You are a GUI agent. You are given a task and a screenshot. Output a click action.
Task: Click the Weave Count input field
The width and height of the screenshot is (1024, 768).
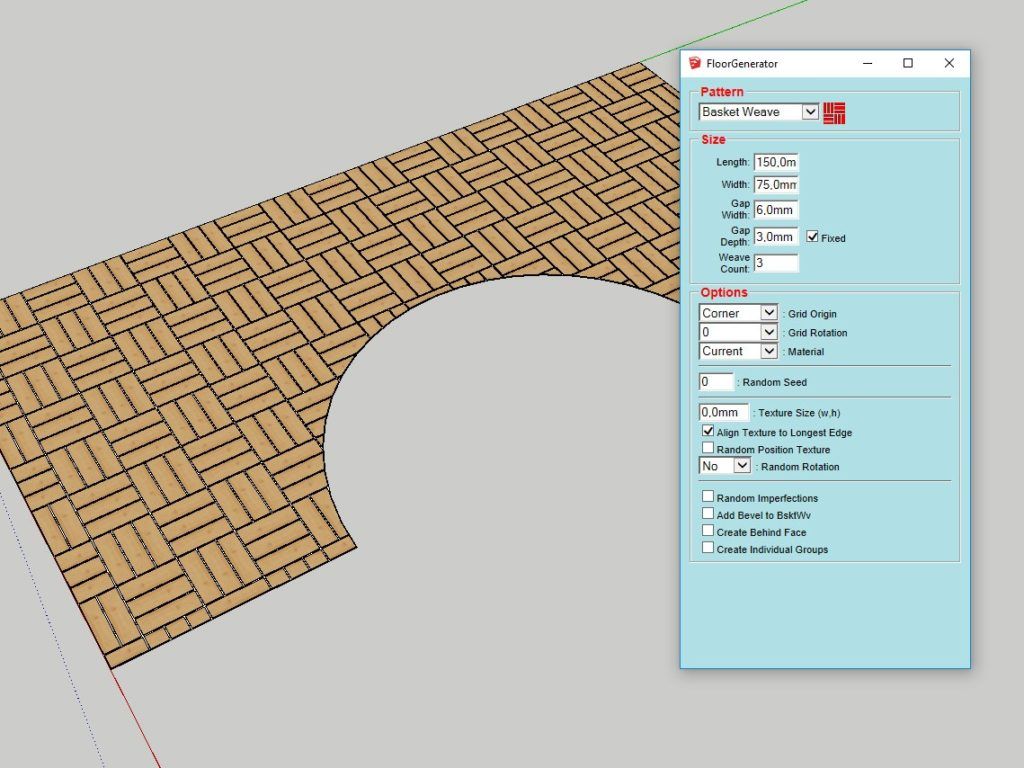pos(776,263)
